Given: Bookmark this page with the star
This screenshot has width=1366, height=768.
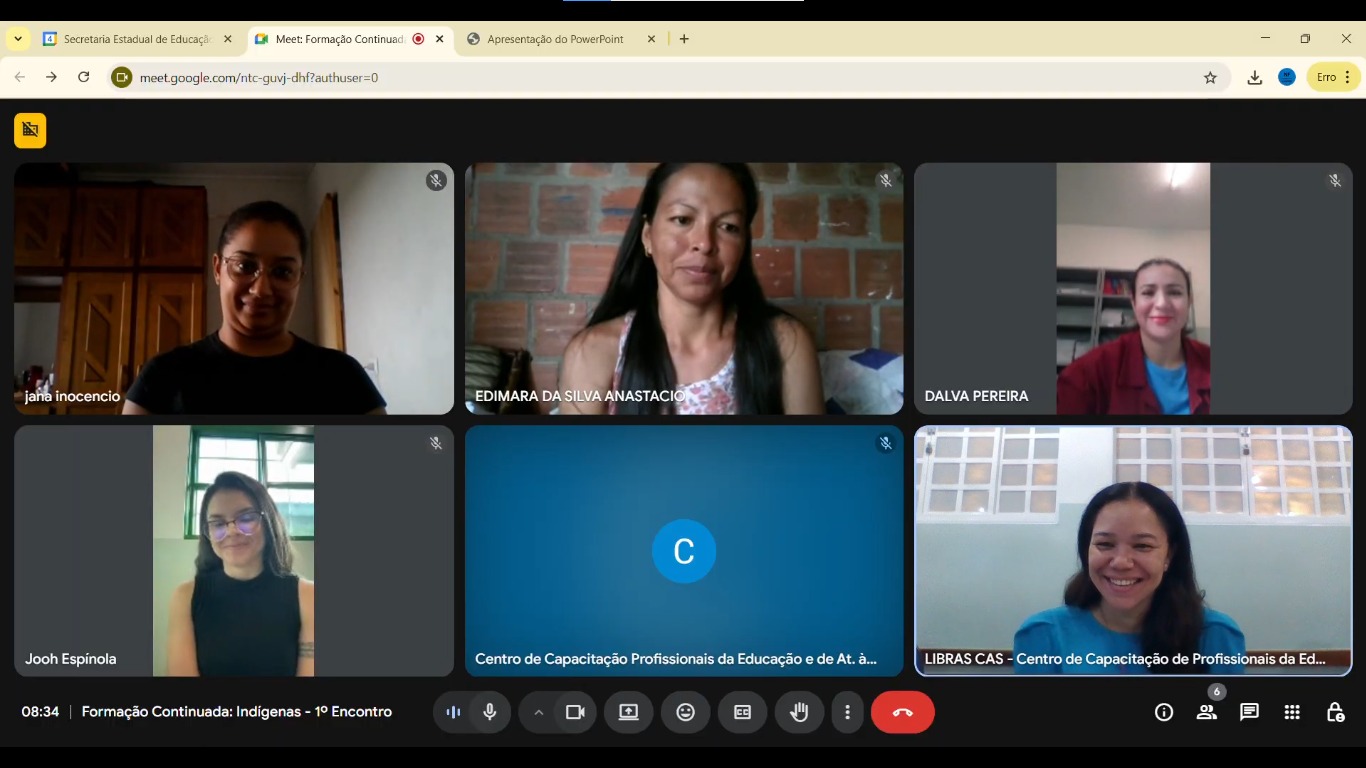Looking at the screenshot, I should [1210, 77].
